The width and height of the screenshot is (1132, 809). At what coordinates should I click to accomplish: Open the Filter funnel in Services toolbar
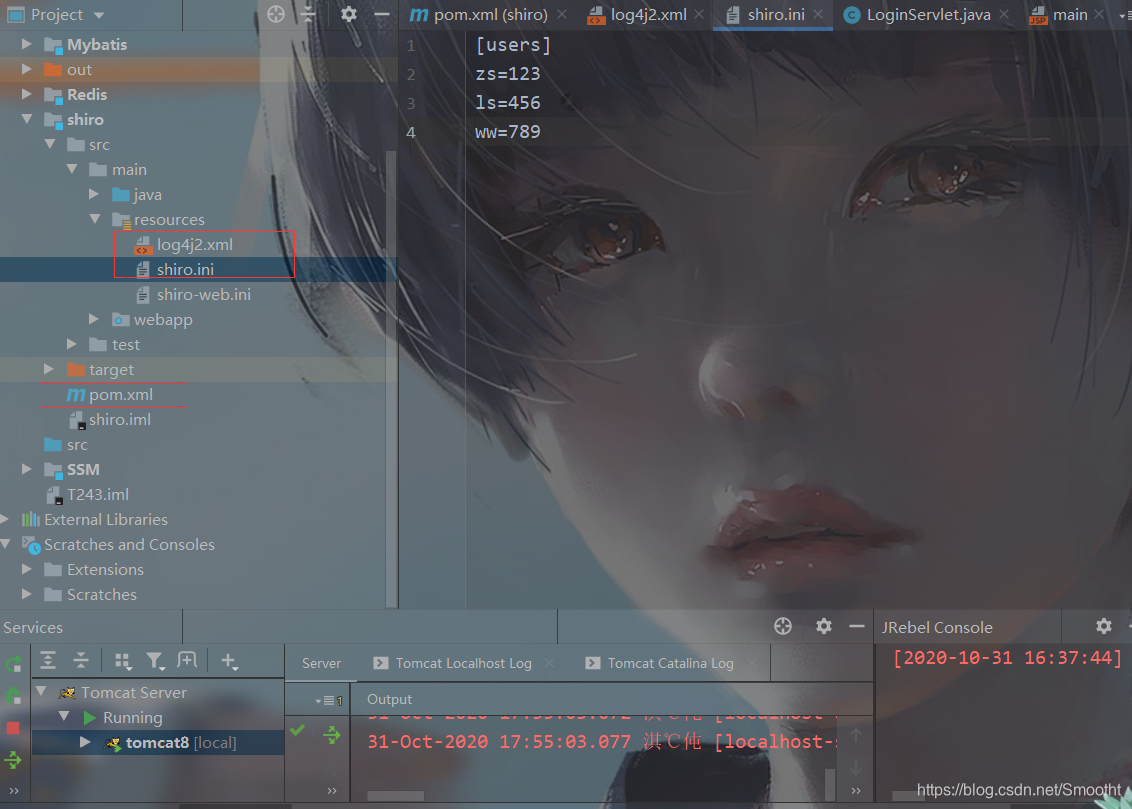tap(155, 661)
